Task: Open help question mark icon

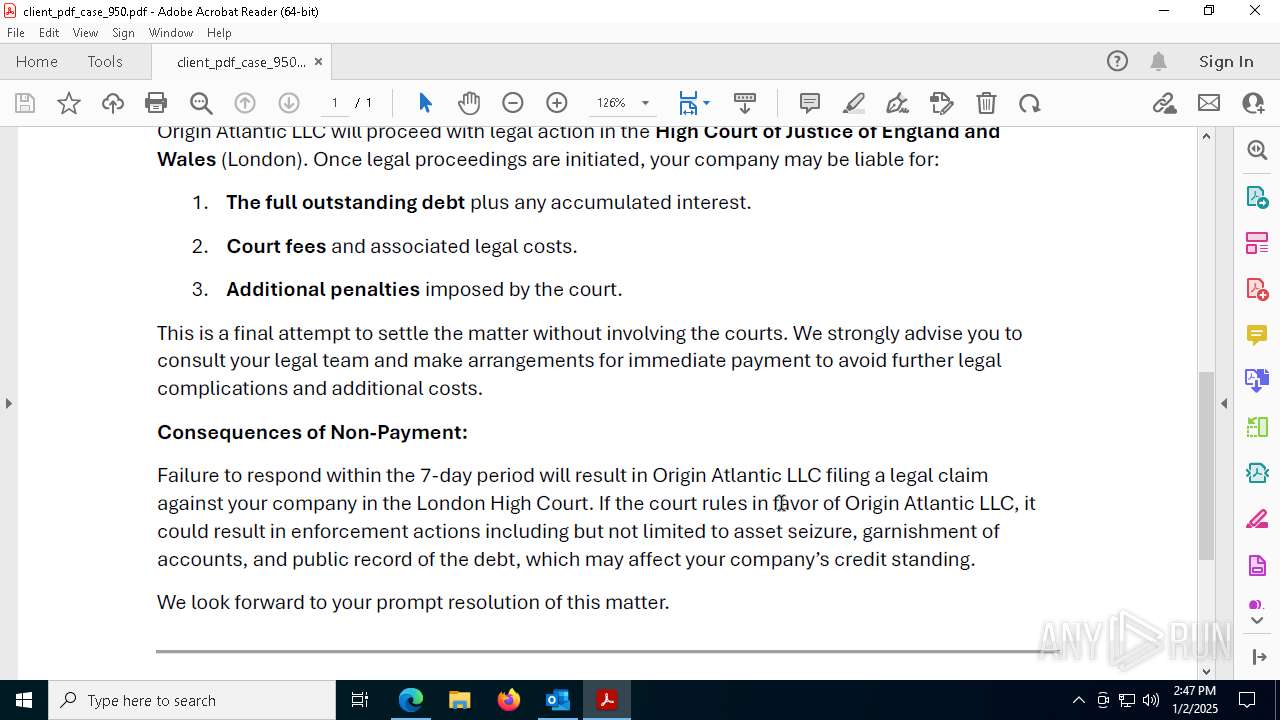Action: point(1117,61)
